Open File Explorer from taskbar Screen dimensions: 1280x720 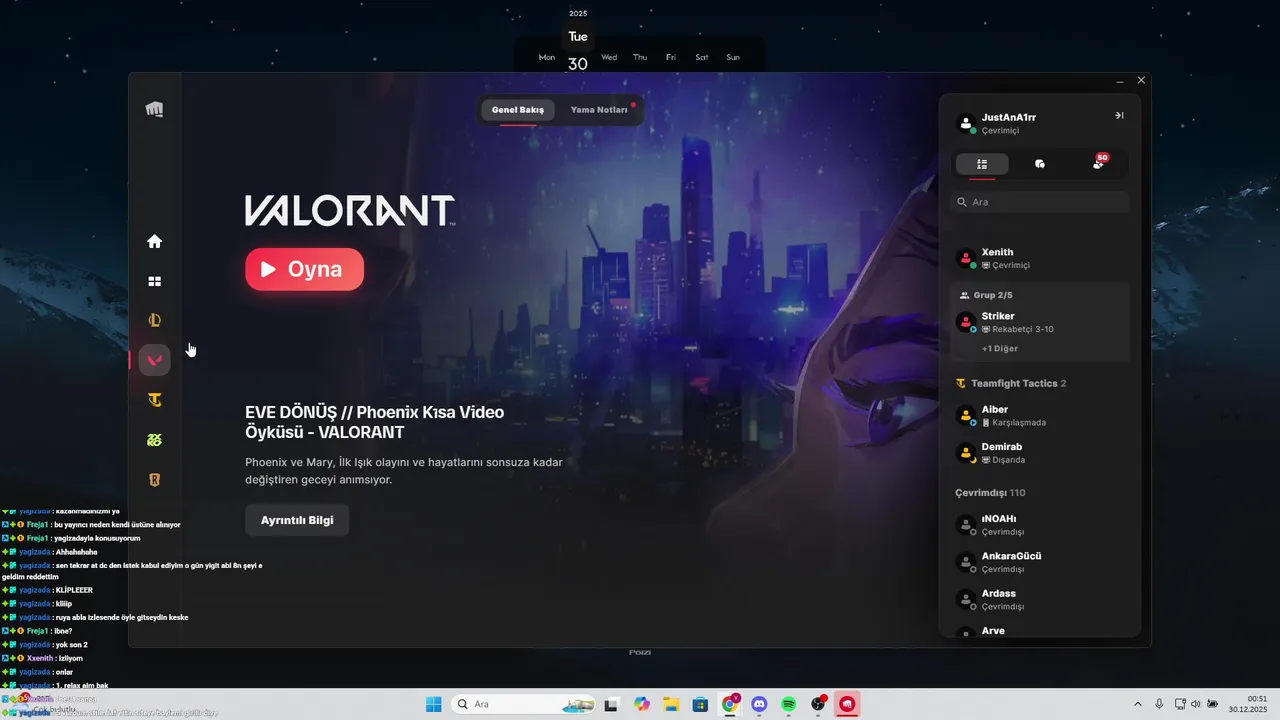(x=671, y=704)
